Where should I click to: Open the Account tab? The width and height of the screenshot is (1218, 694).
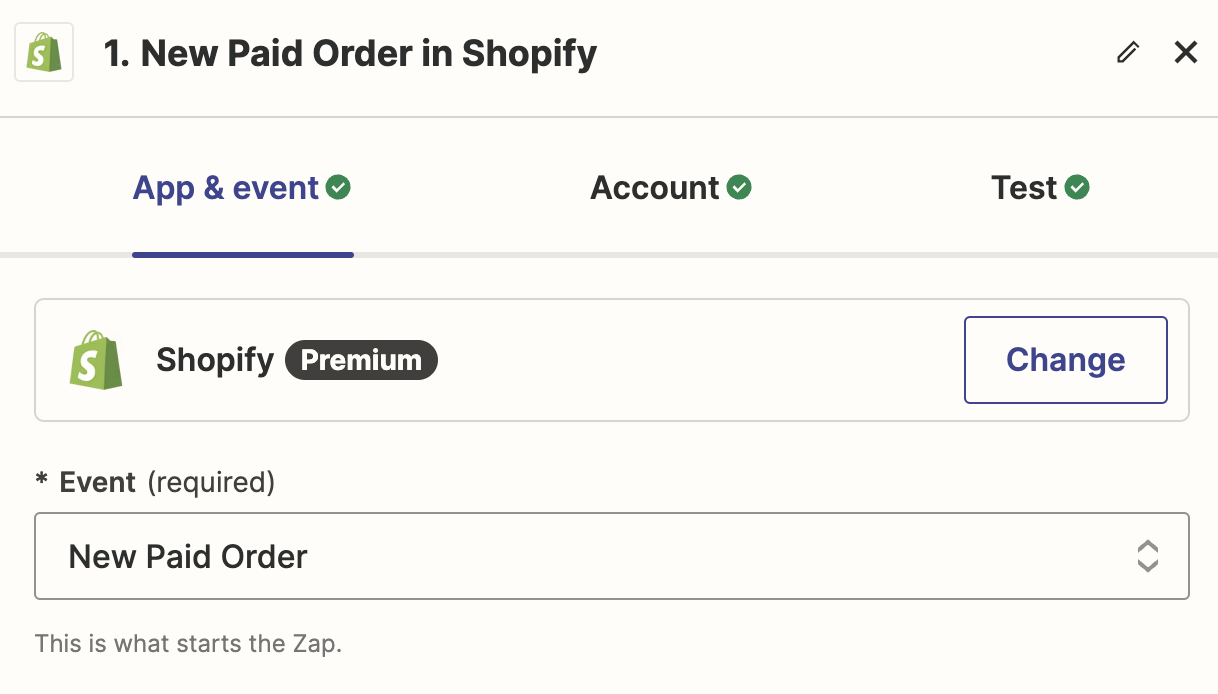click(x=655, y=188)
